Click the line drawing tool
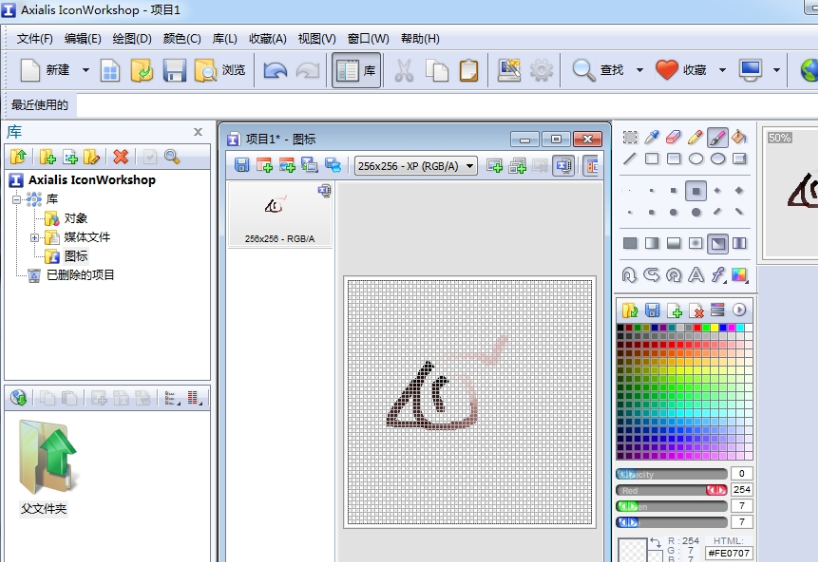 (x=630, y=159)
